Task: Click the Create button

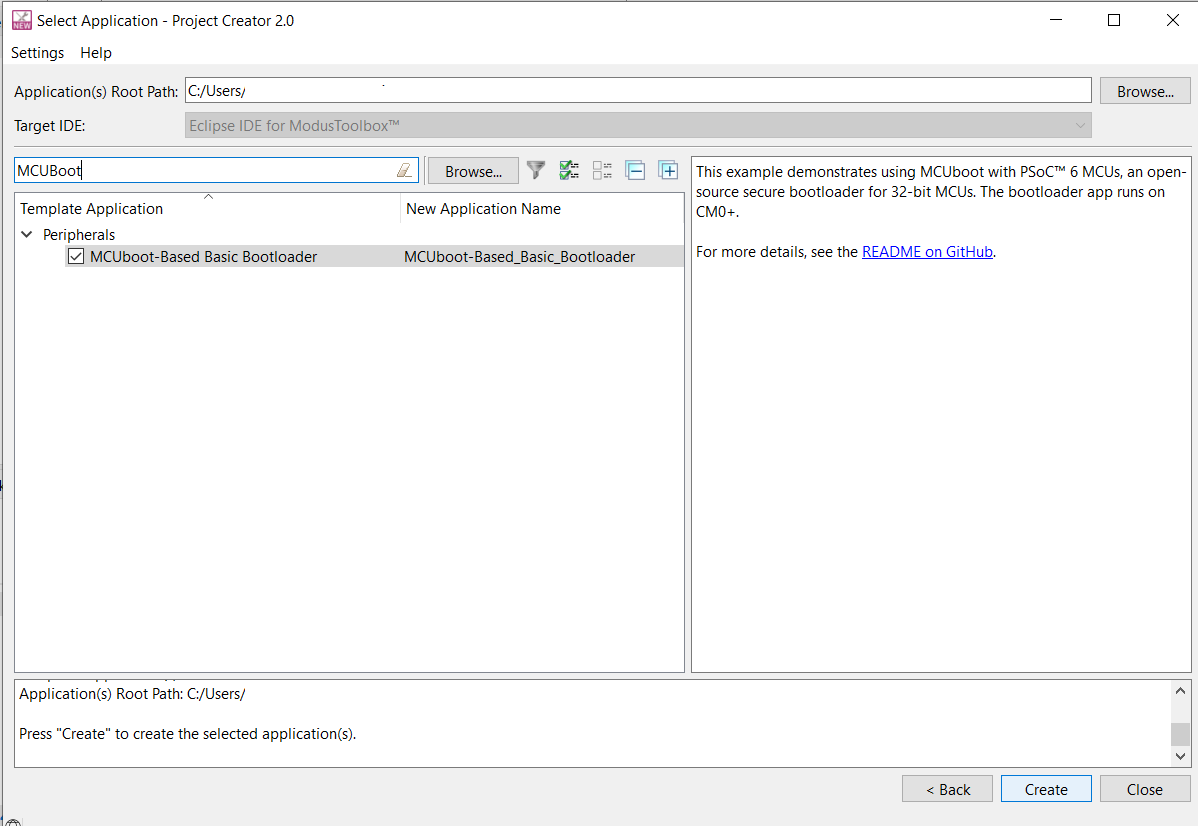Action: [x=1046, y=789]
